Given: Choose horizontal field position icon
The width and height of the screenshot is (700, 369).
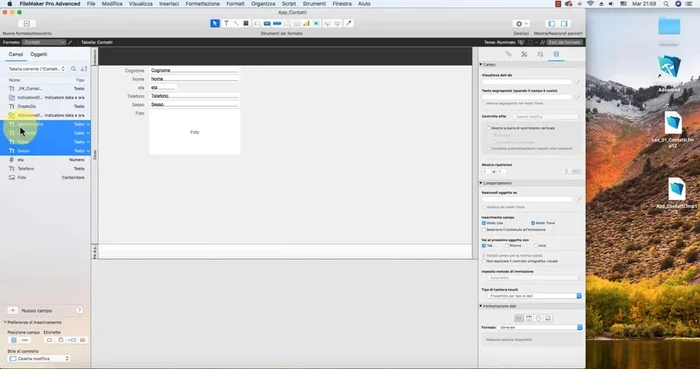Looking at the screenshot, I should [25, 340].
